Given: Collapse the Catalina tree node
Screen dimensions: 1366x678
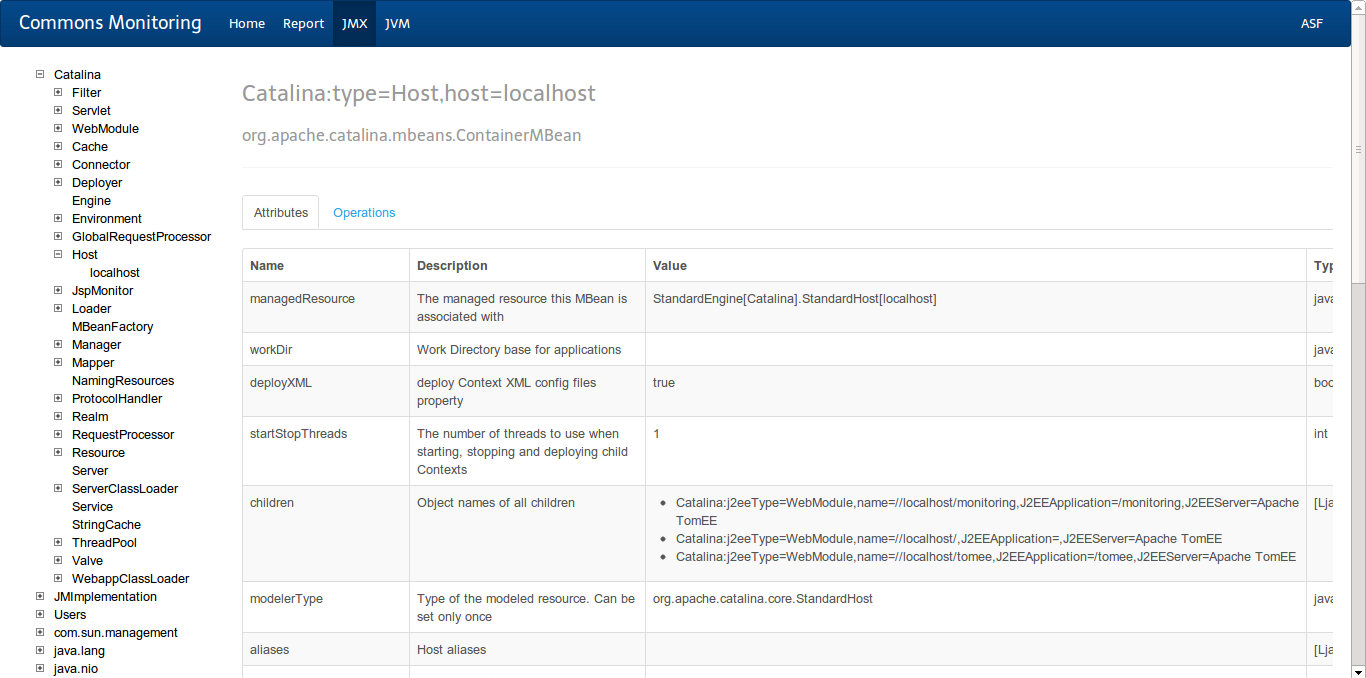Looking at the screenshot, I should [x=40, y=74].
